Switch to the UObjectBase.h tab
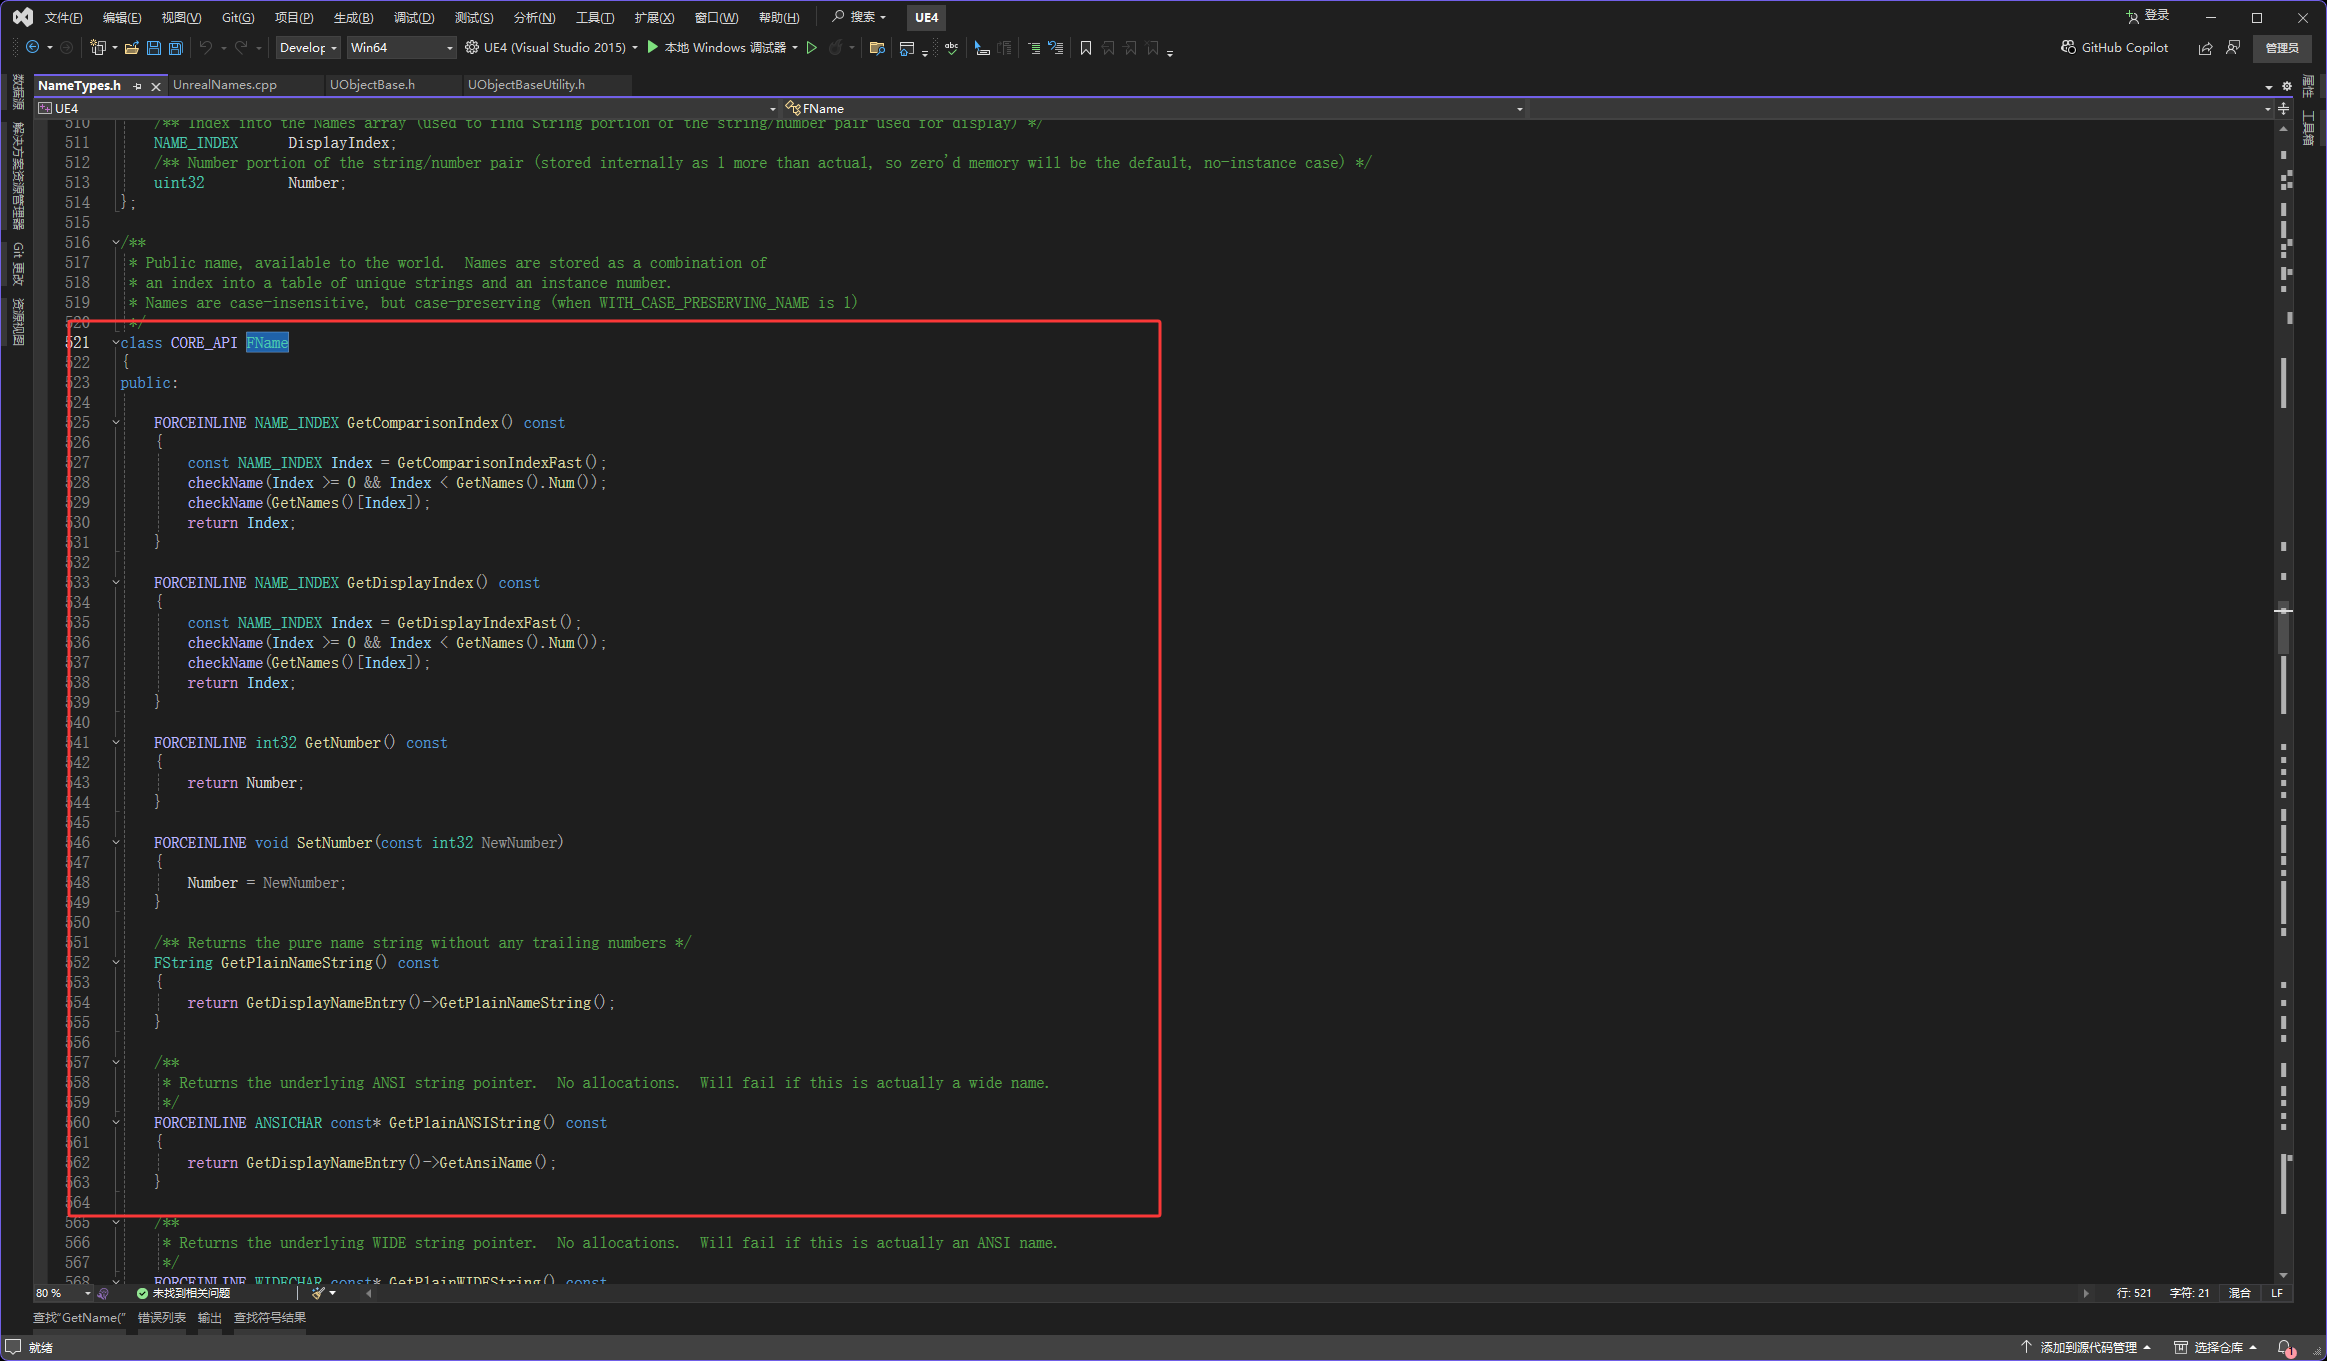This screenshot has width=2327, height=1361. 372,85
